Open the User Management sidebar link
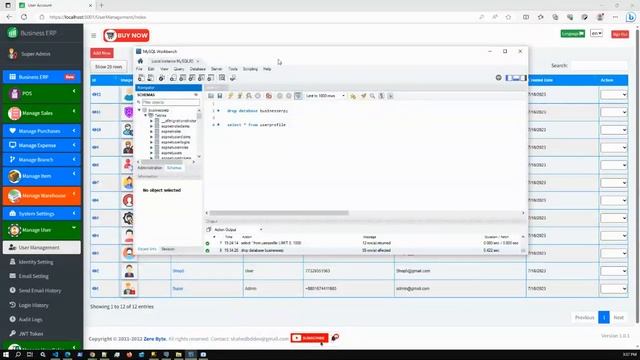This screenshot has height=360, width=640. tap(42, 247)
